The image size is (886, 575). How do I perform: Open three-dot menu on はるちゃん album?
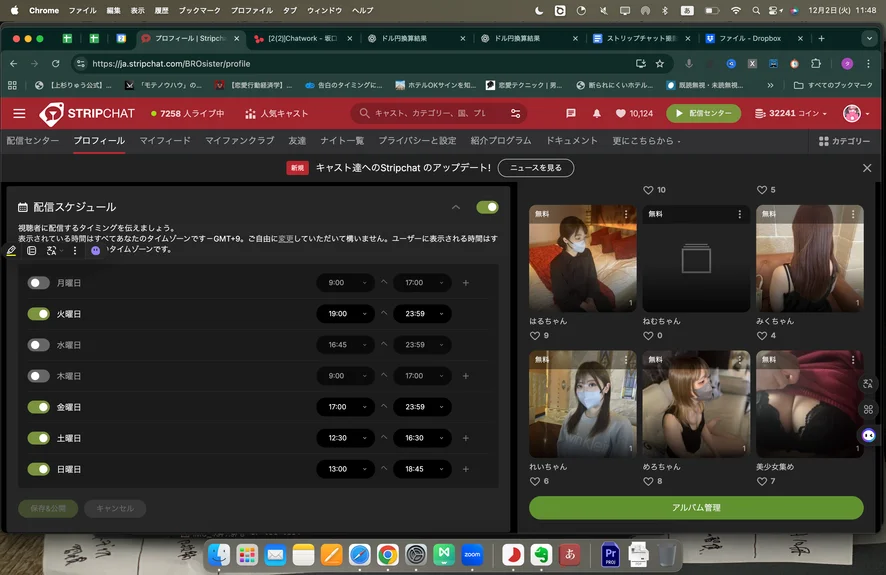click(626, 214)
